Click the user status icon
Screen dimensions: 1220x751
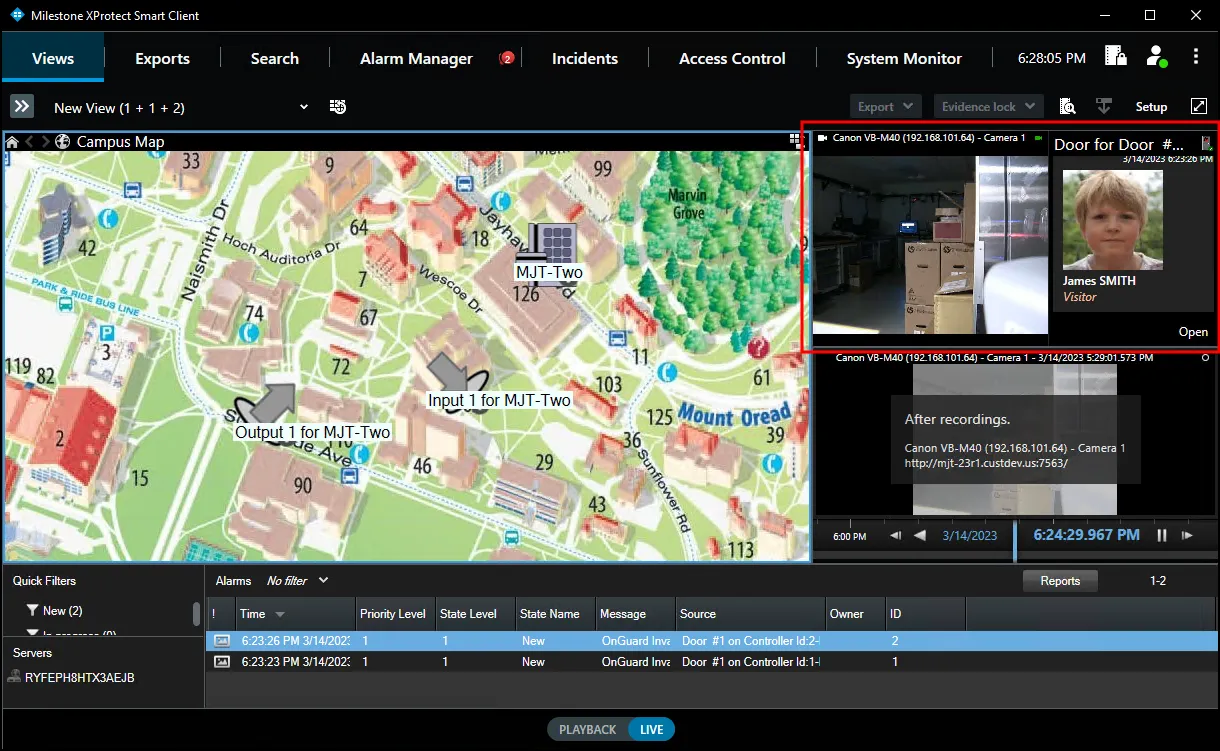[1156, 57]
